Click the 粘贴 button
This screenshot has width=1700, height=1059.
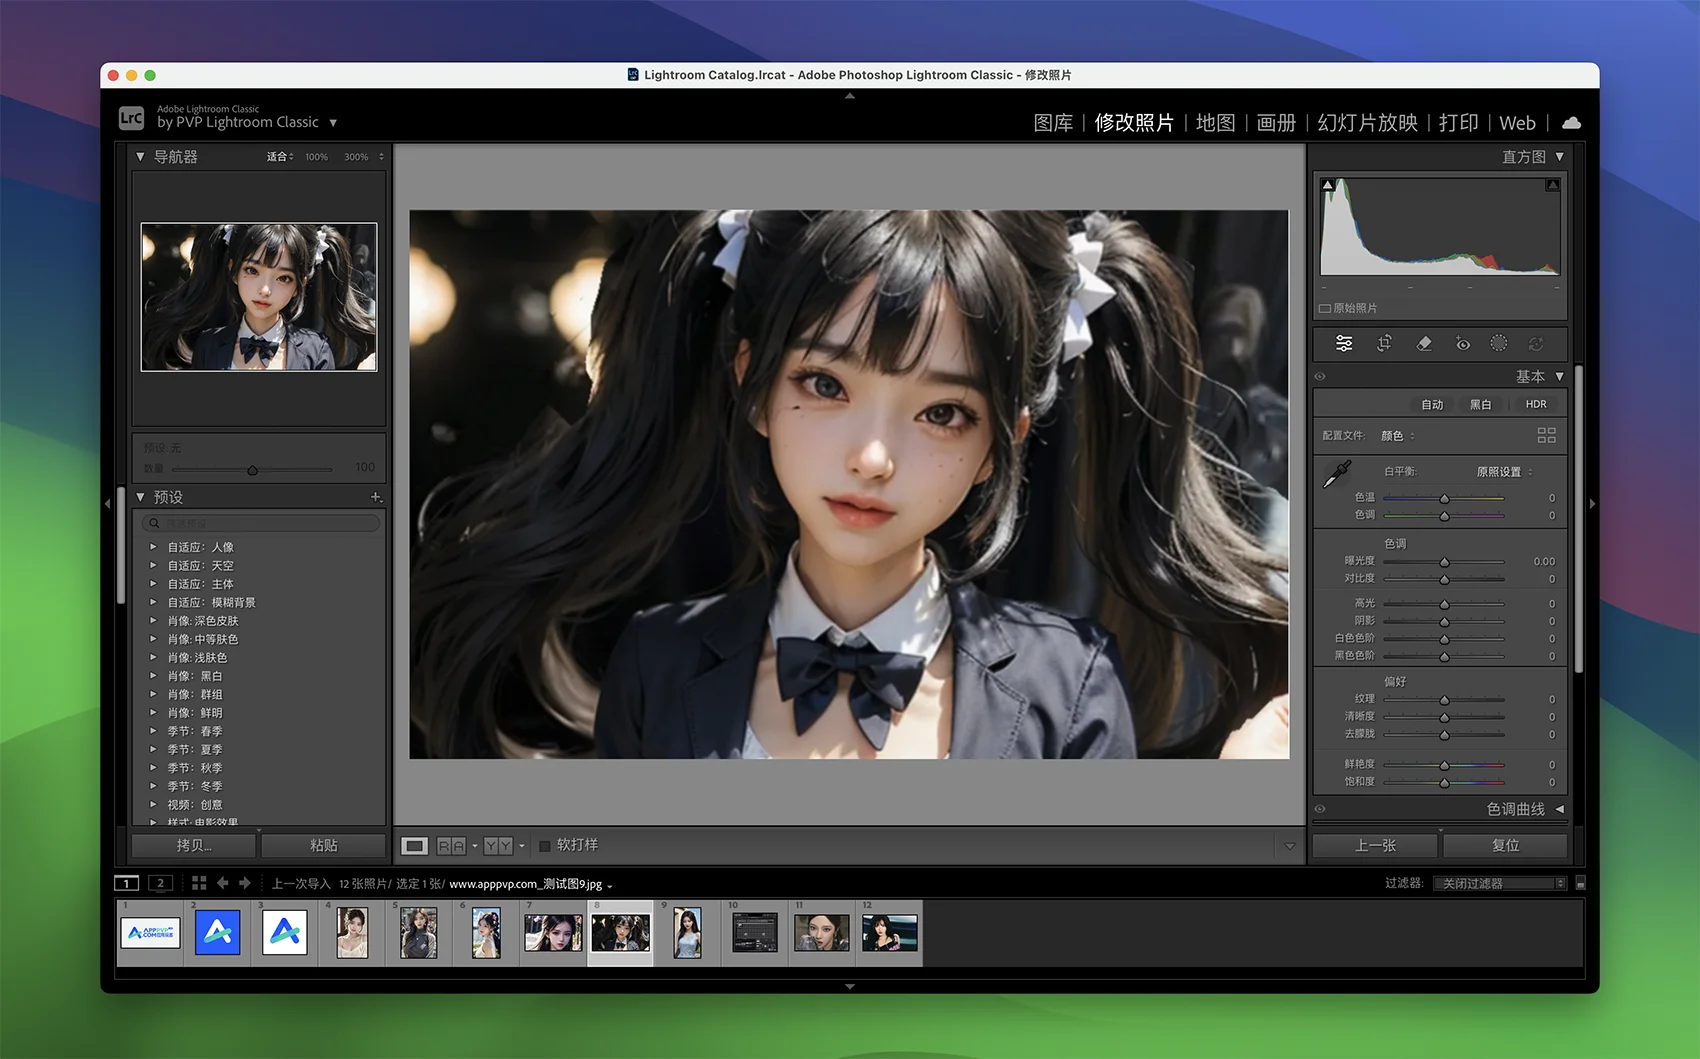[x=323, y=846]
